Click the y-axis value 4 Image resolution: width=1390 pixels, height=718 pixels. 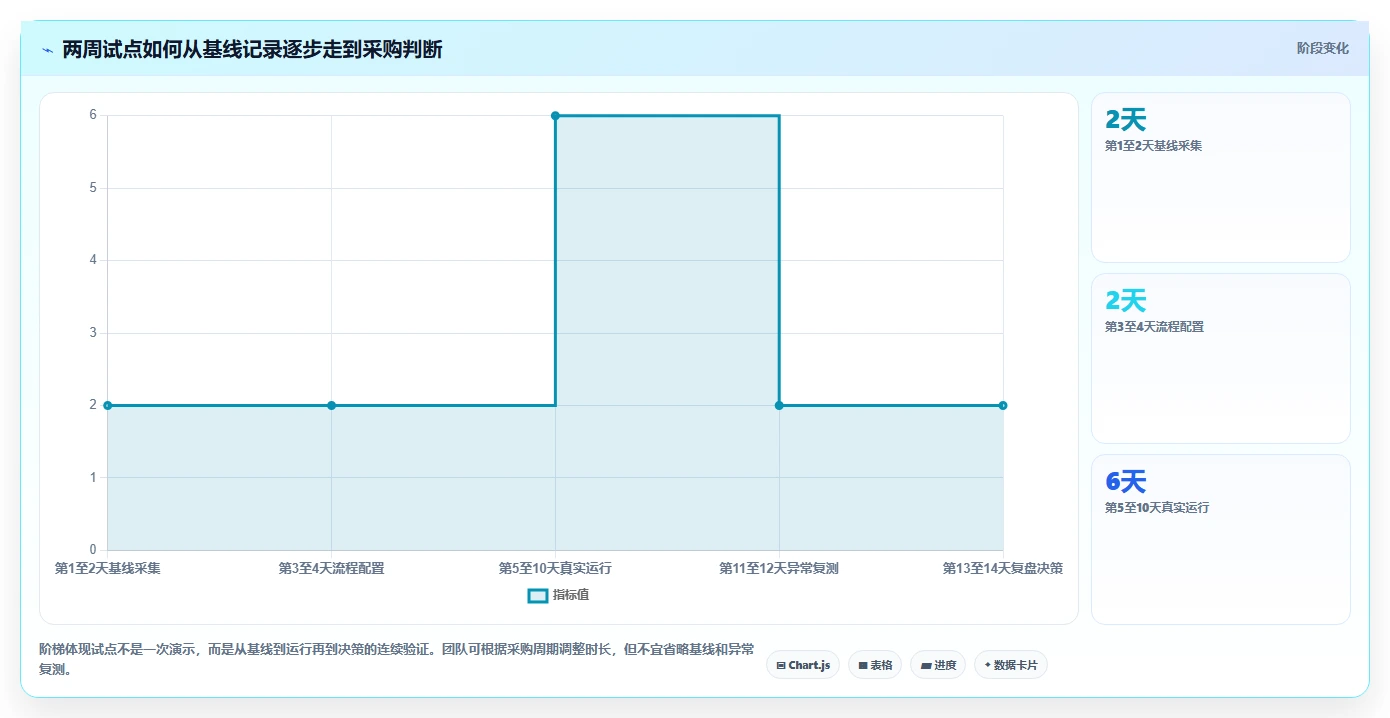point(93,260)
